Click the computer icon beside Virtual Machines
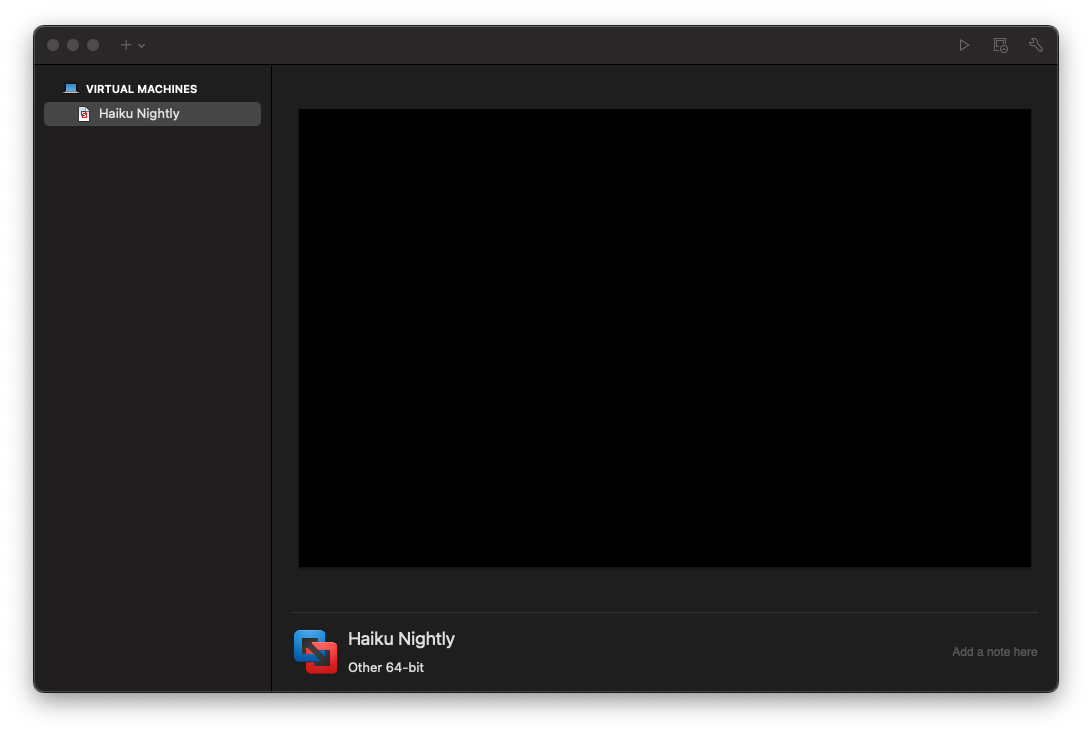Screen dimensions: 1092x734 (70, 88)
